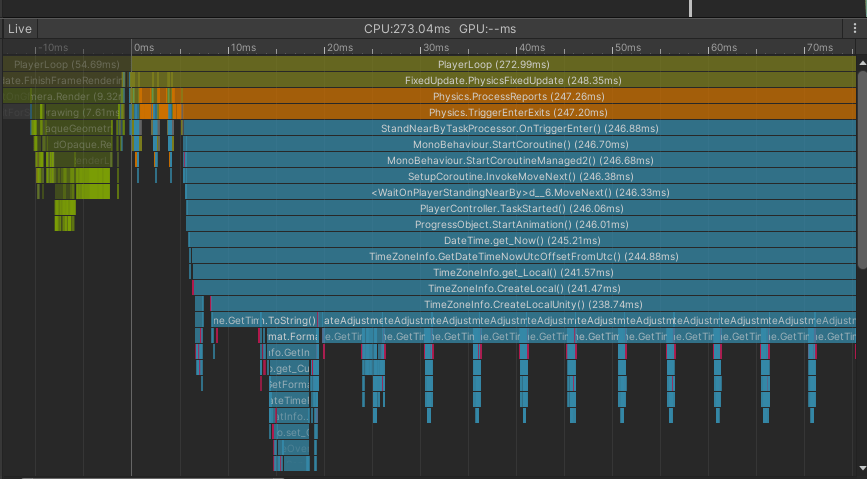The height and width of the screenshot is (479, 867).
Task: Click the vertical scrollbar thumb
Action: tap(862, 170)
